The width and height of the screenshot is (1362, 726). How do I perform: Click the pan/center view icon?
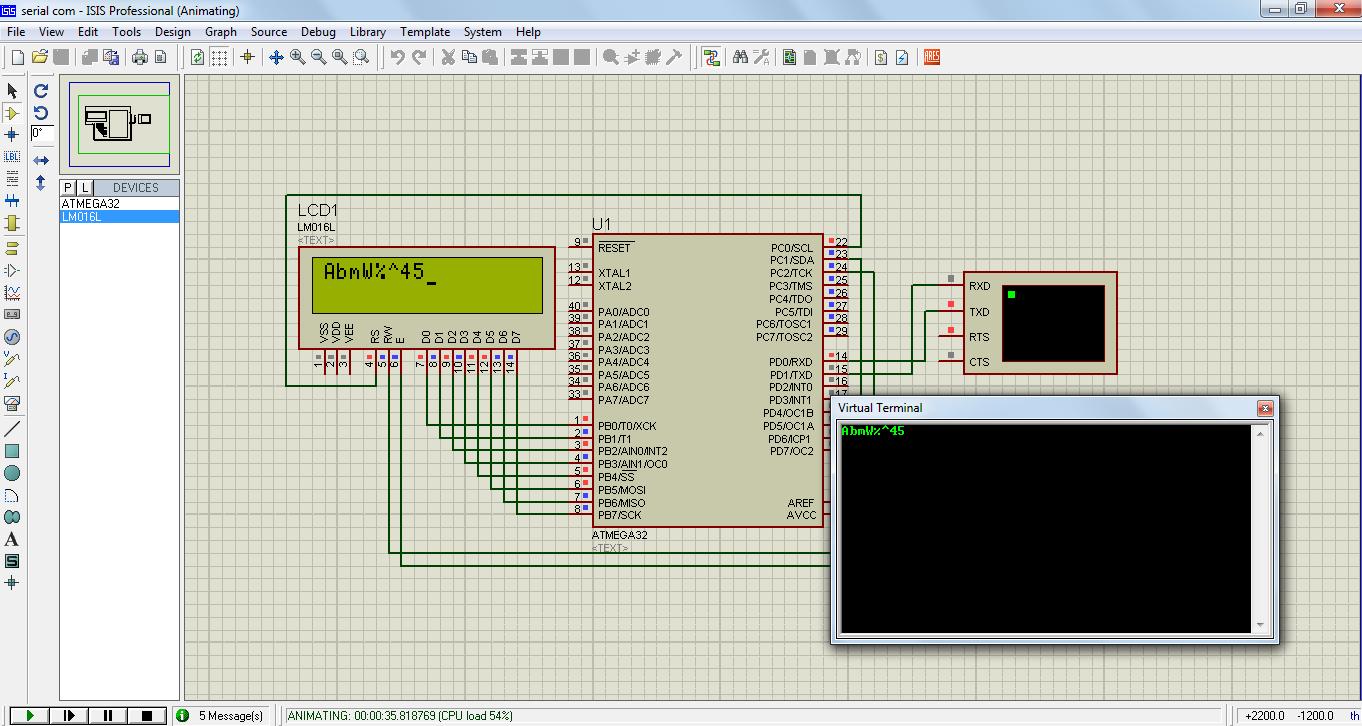click(277, 57)
